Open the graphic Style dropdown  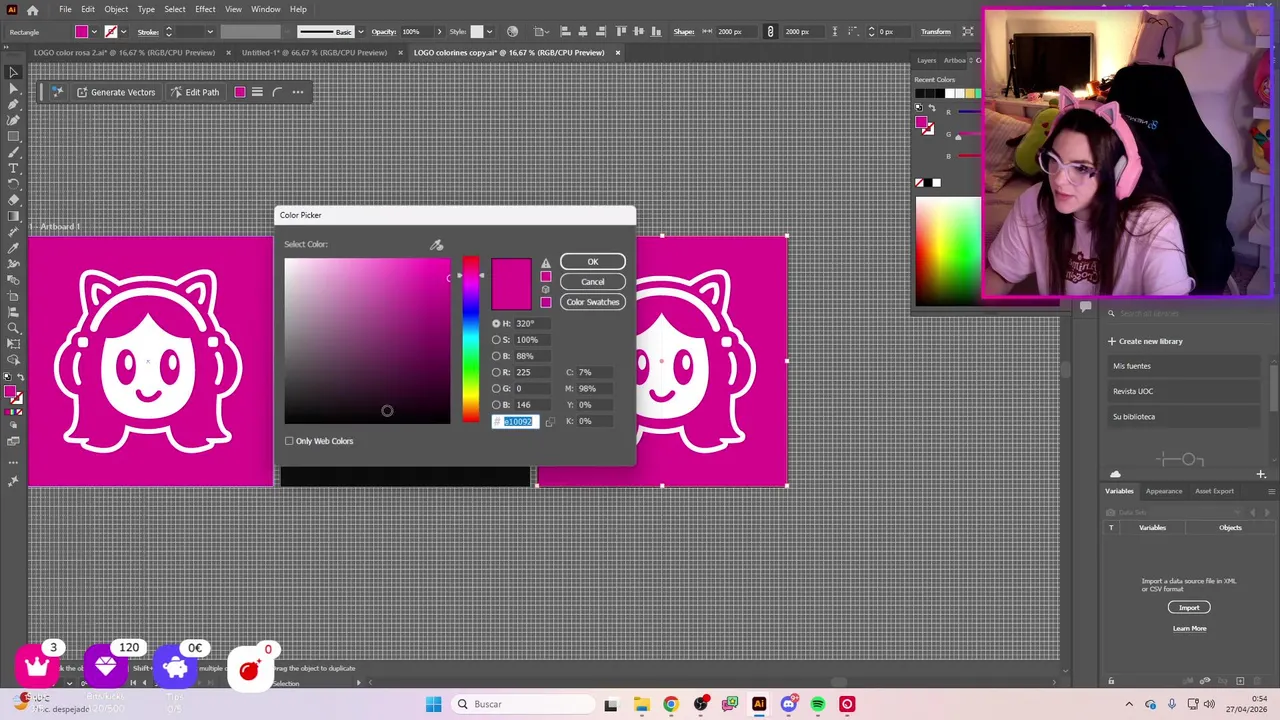(489, 32)
